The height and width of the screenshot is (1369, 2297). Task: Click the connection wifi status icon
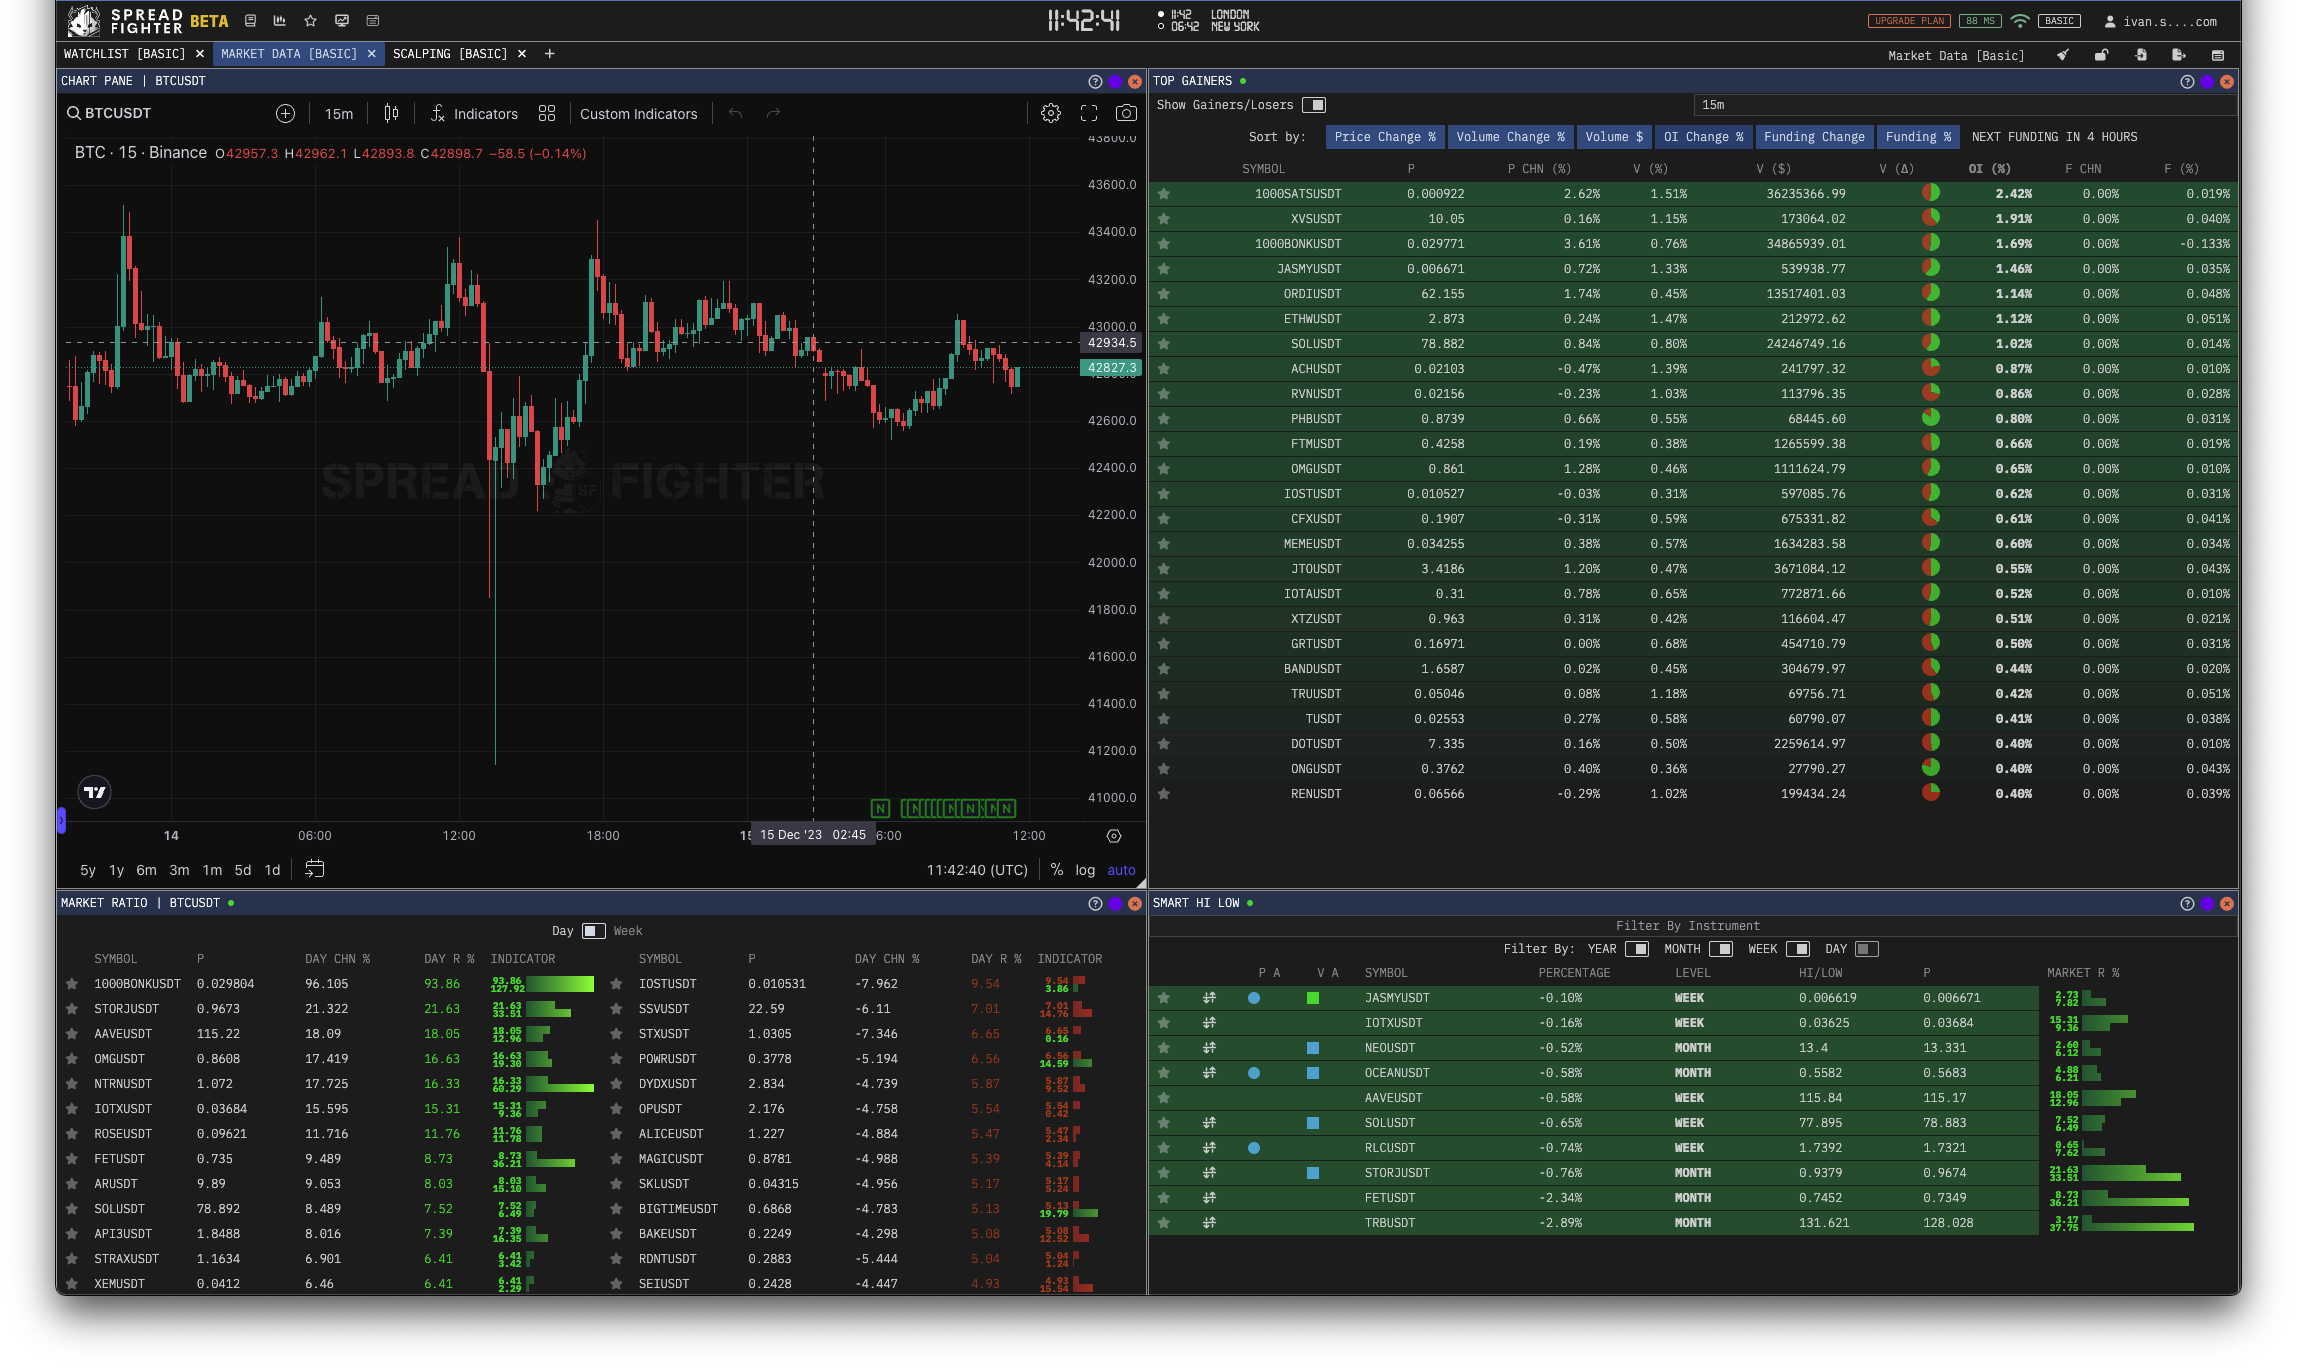[x=2021, y=21]
